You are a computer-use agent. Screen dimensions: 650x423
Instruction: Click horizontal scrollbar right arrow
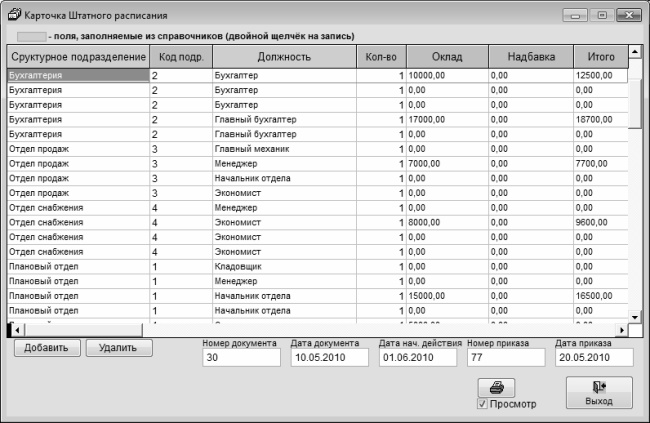pos(621,329)
